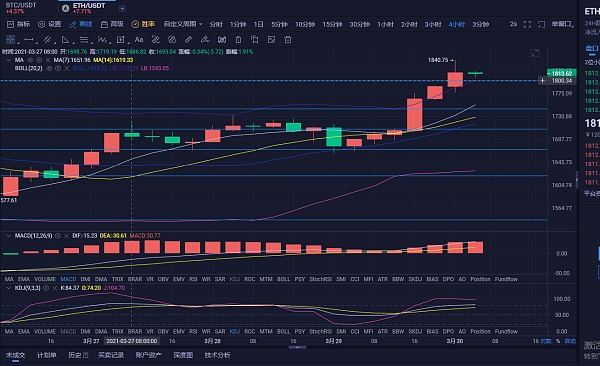Enter fullscreen chart mode

pyautogui.click(x=527, y=24)
